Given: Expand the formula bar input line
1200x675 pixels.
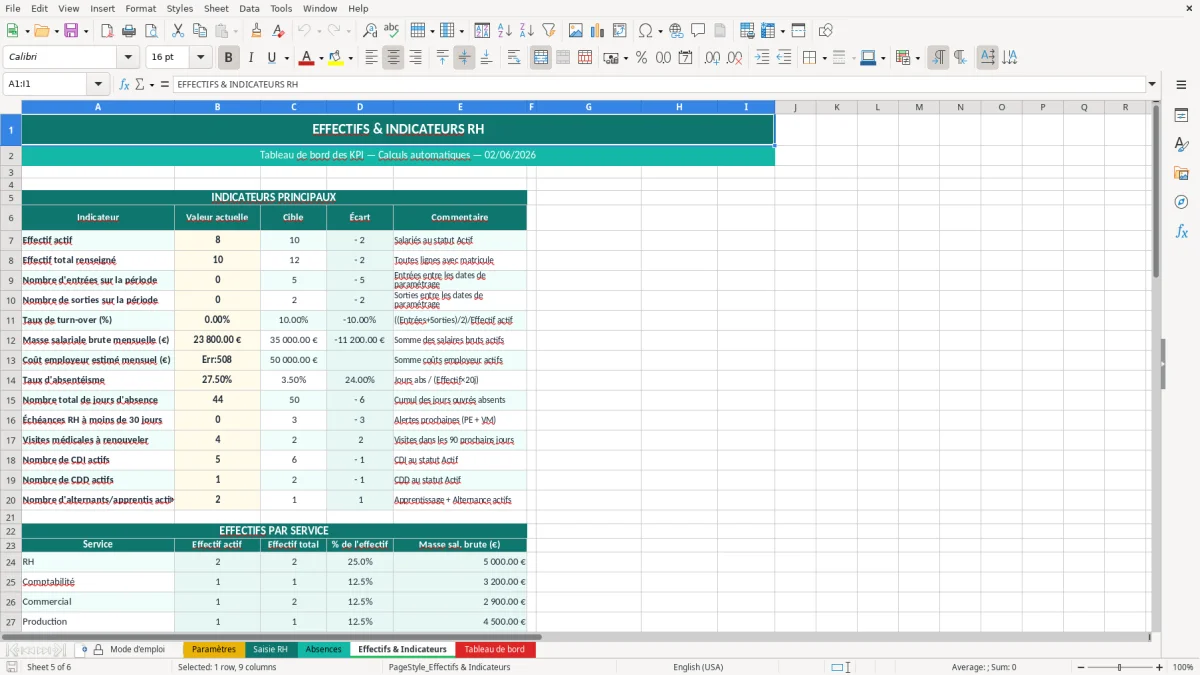Looking at the screenshot, I should (x=1152, y=85).
